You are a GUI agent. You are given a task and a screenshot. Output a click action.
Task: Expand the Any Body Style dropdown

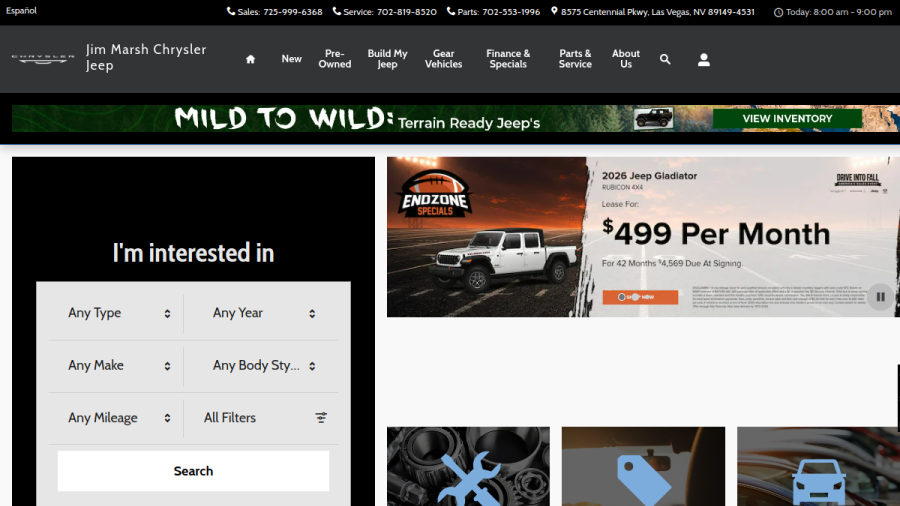264,365
